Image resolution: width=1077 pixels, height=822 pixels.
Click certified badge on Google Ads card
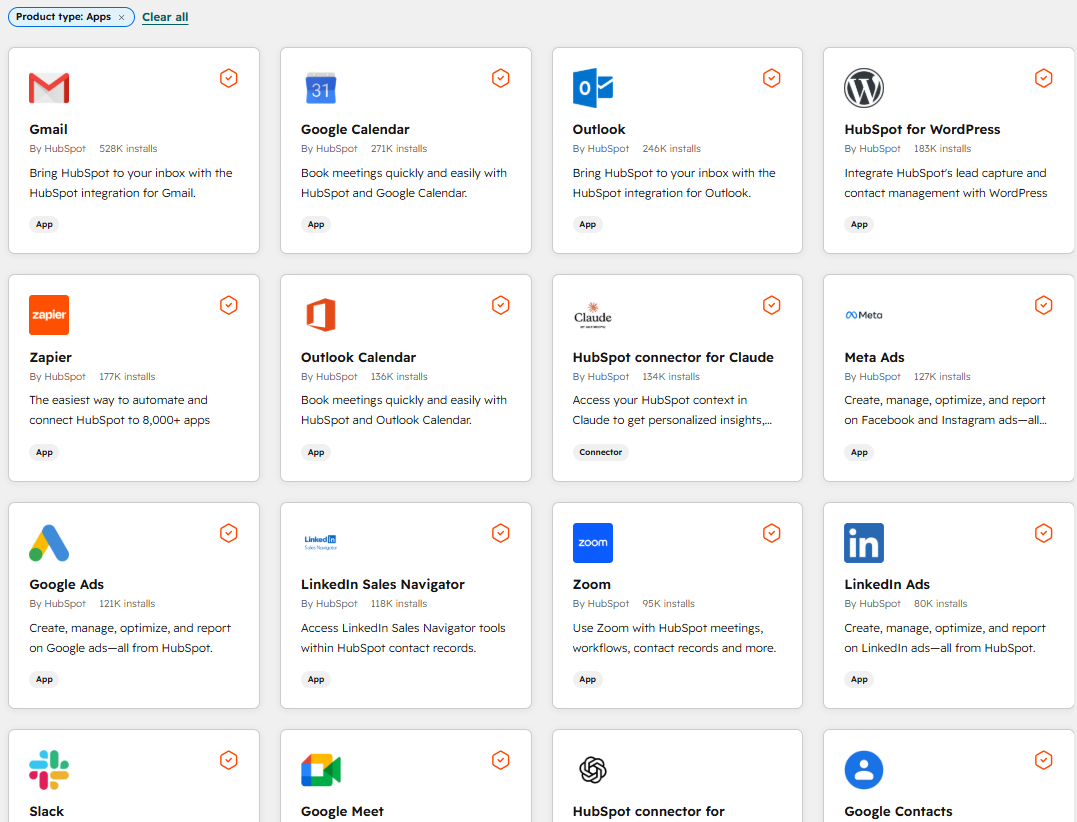point(229,534)
